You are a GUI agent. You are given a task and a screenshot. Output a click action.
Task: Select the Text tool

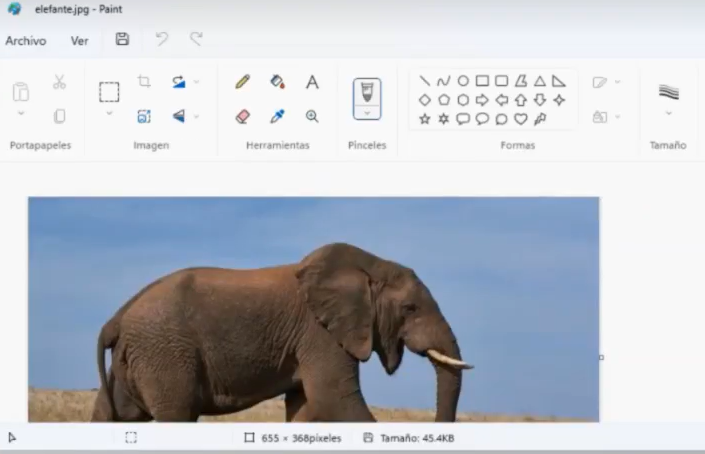pyautogui.click(x=312, y=82)
